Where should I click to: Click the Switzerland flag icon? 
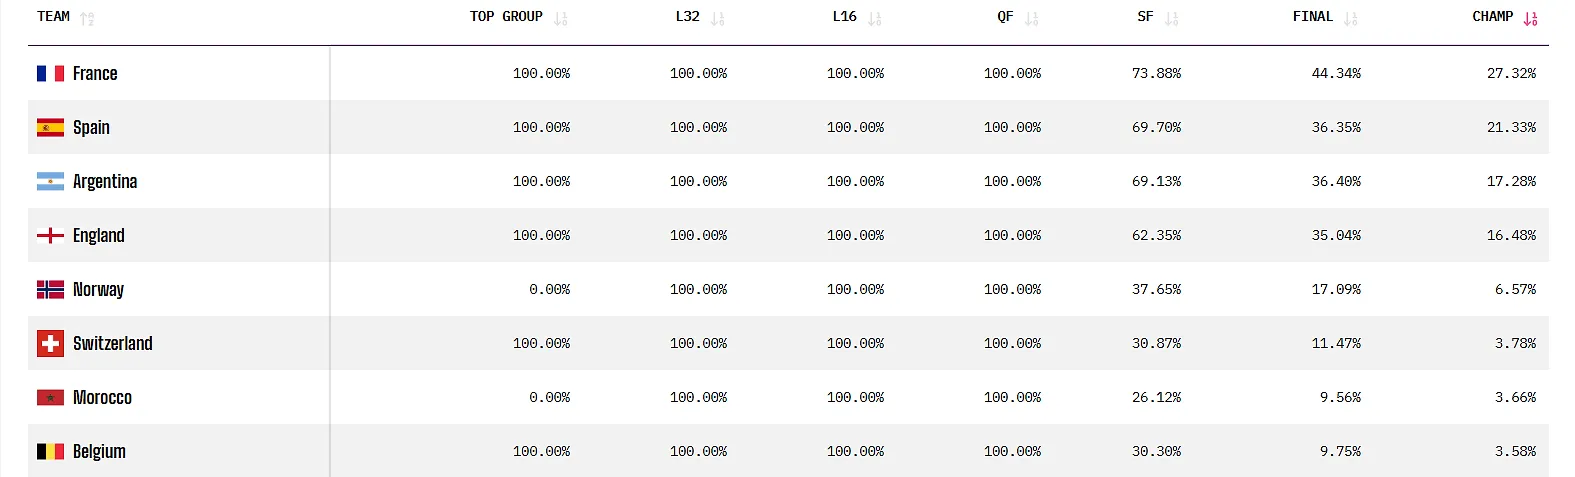pos(50,343)
